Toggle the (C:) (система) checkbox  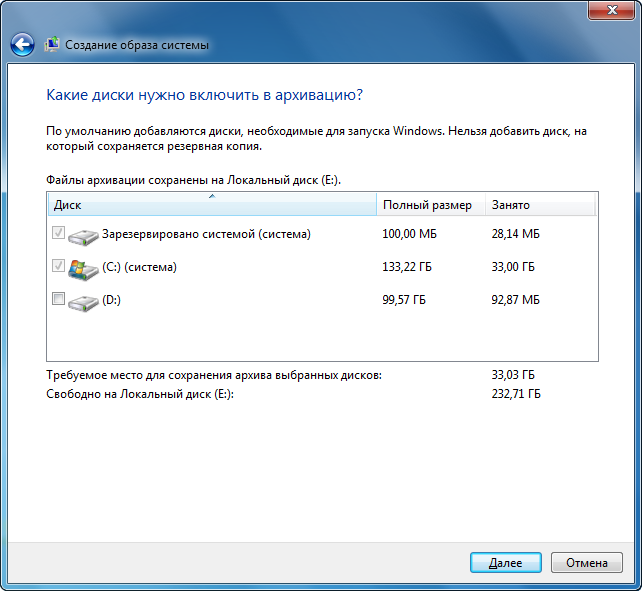pos(59,265)
